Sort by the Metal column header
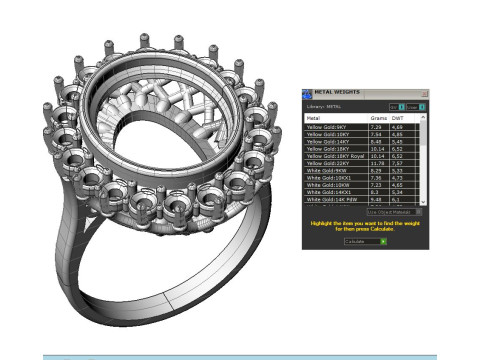Screen dimensions: 480x360 336,118
